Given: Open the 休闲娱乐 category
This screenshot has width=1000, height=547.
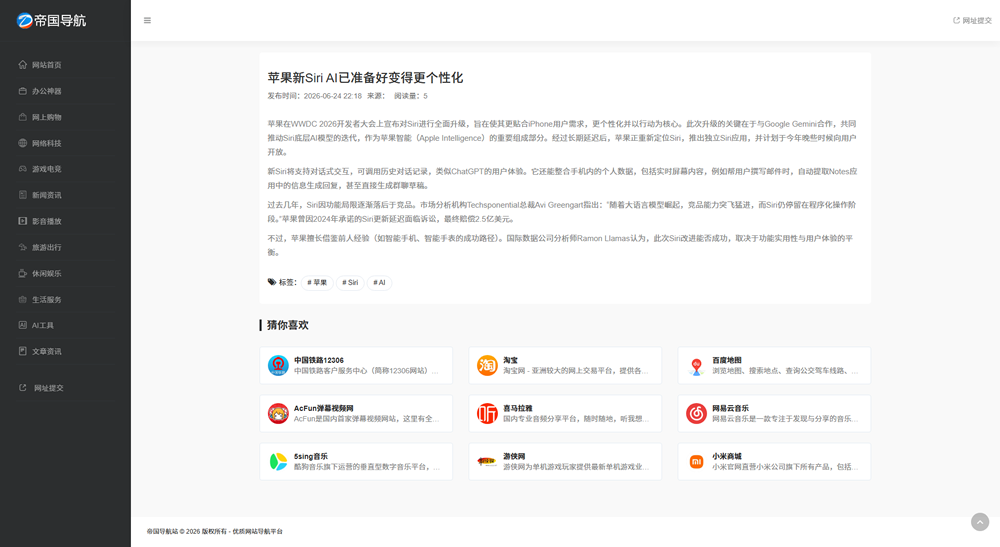Looking at the screenshot, I should pyautogui.click(x=47, y=274).
